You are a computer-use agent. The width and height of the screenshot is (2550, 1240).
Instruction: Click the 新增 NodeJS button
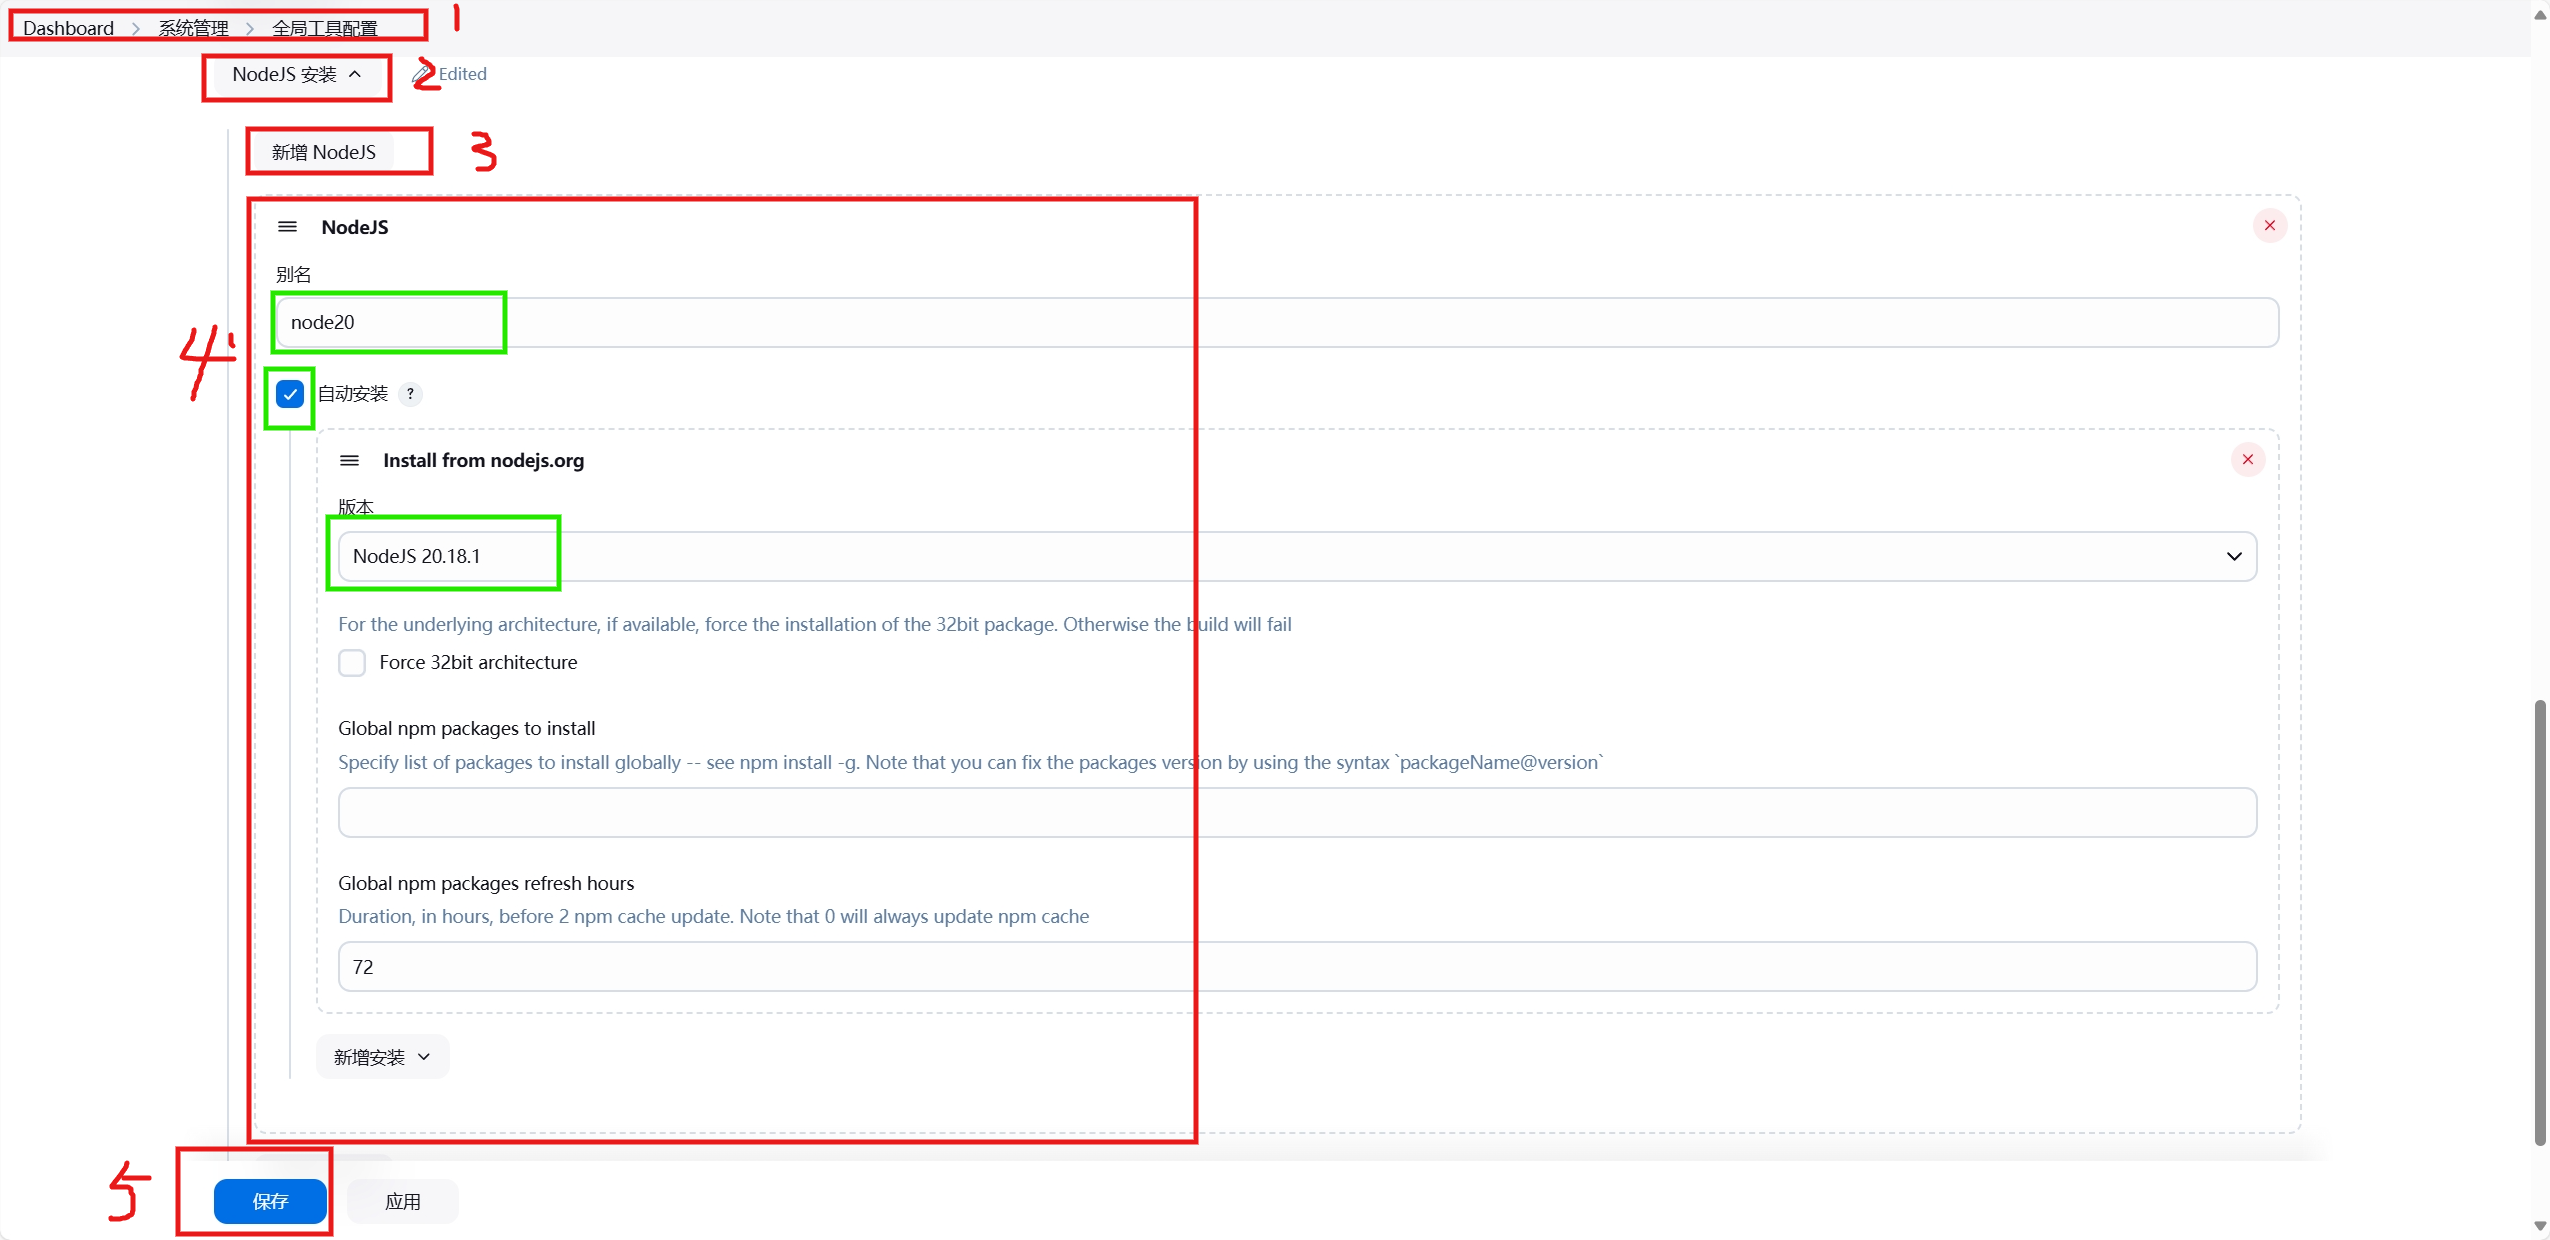(x=323, y=152)
